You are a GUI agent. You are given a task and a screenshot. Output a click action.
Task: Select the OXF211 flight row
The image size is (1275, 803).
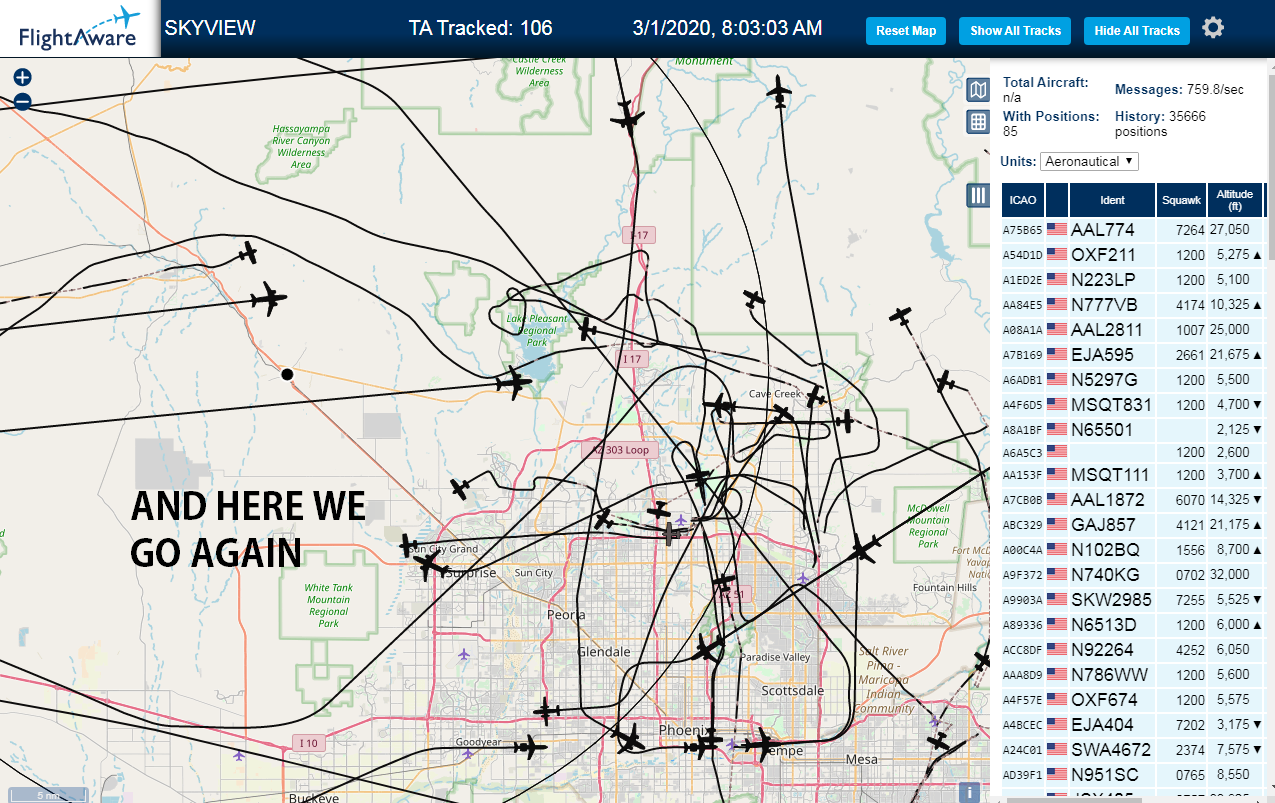point(1132,255)
